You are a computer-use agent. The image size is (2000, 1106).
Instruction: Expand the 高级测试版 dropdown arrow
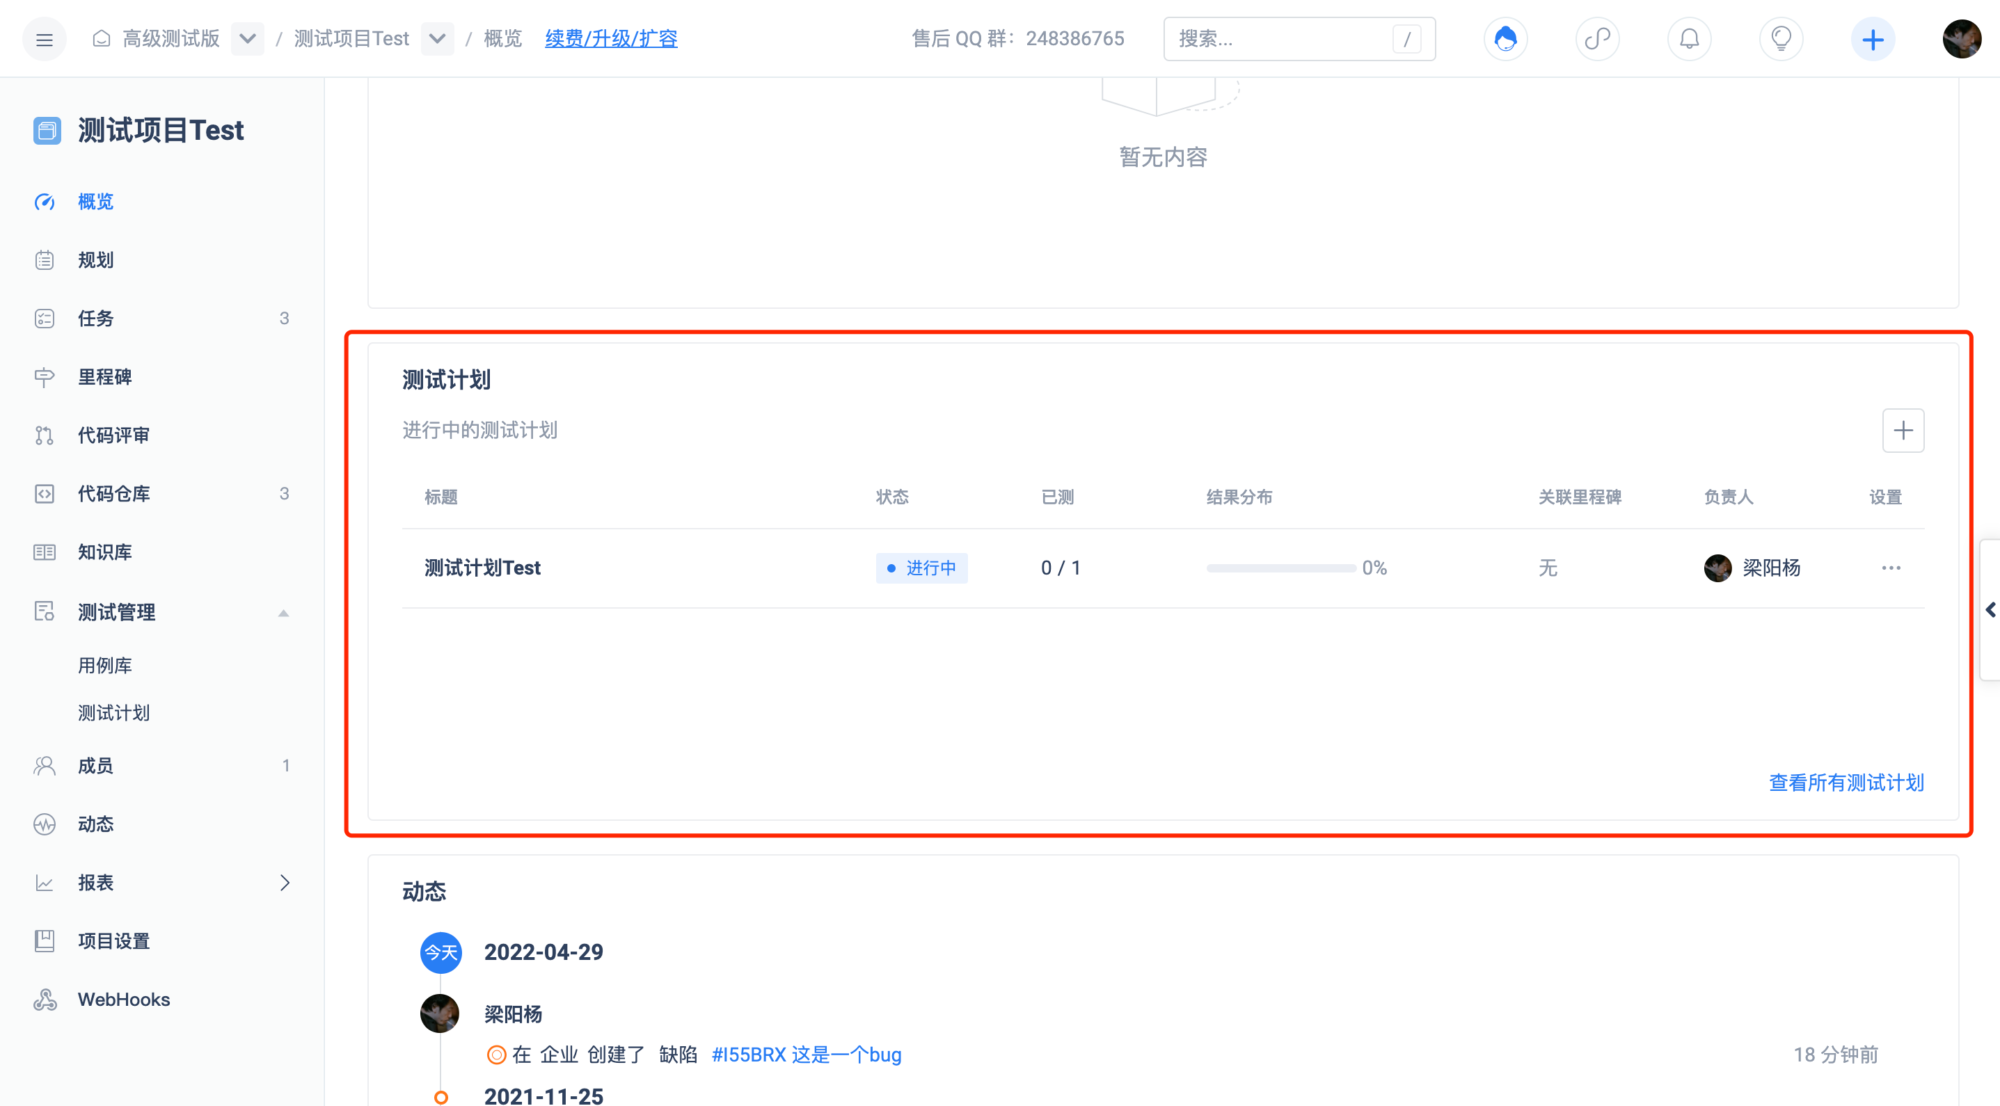tap(247, 39)
